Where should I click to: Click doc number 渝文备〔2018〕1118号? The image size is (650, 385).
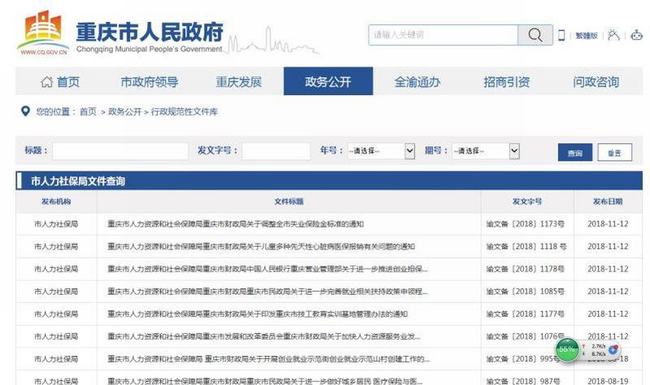click(526, 246)
